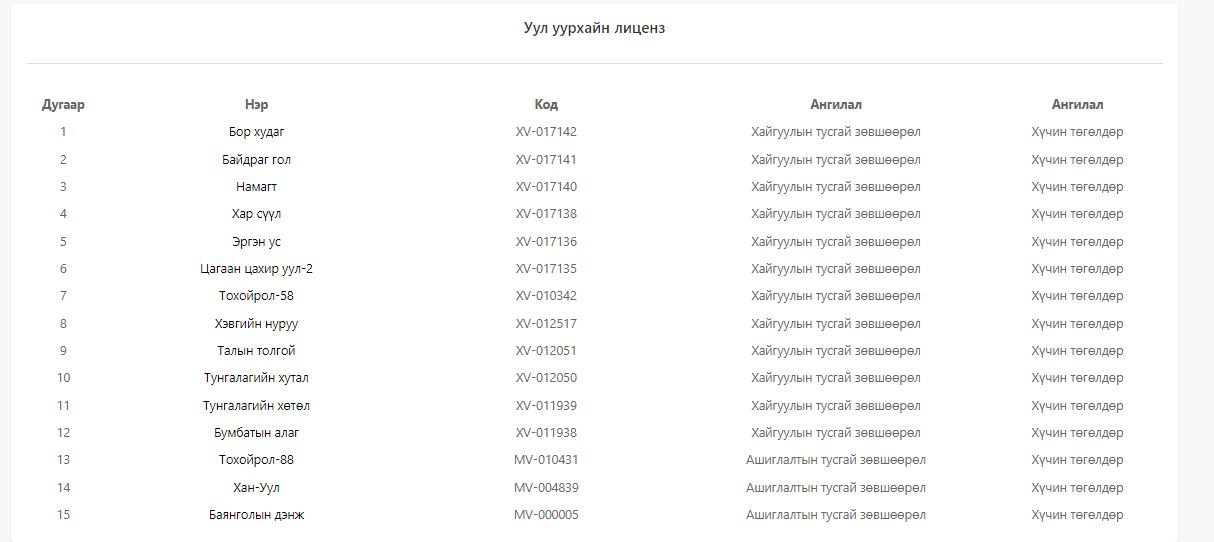
Task: Click the Дугаар column header
Action: tap(63, 104)
